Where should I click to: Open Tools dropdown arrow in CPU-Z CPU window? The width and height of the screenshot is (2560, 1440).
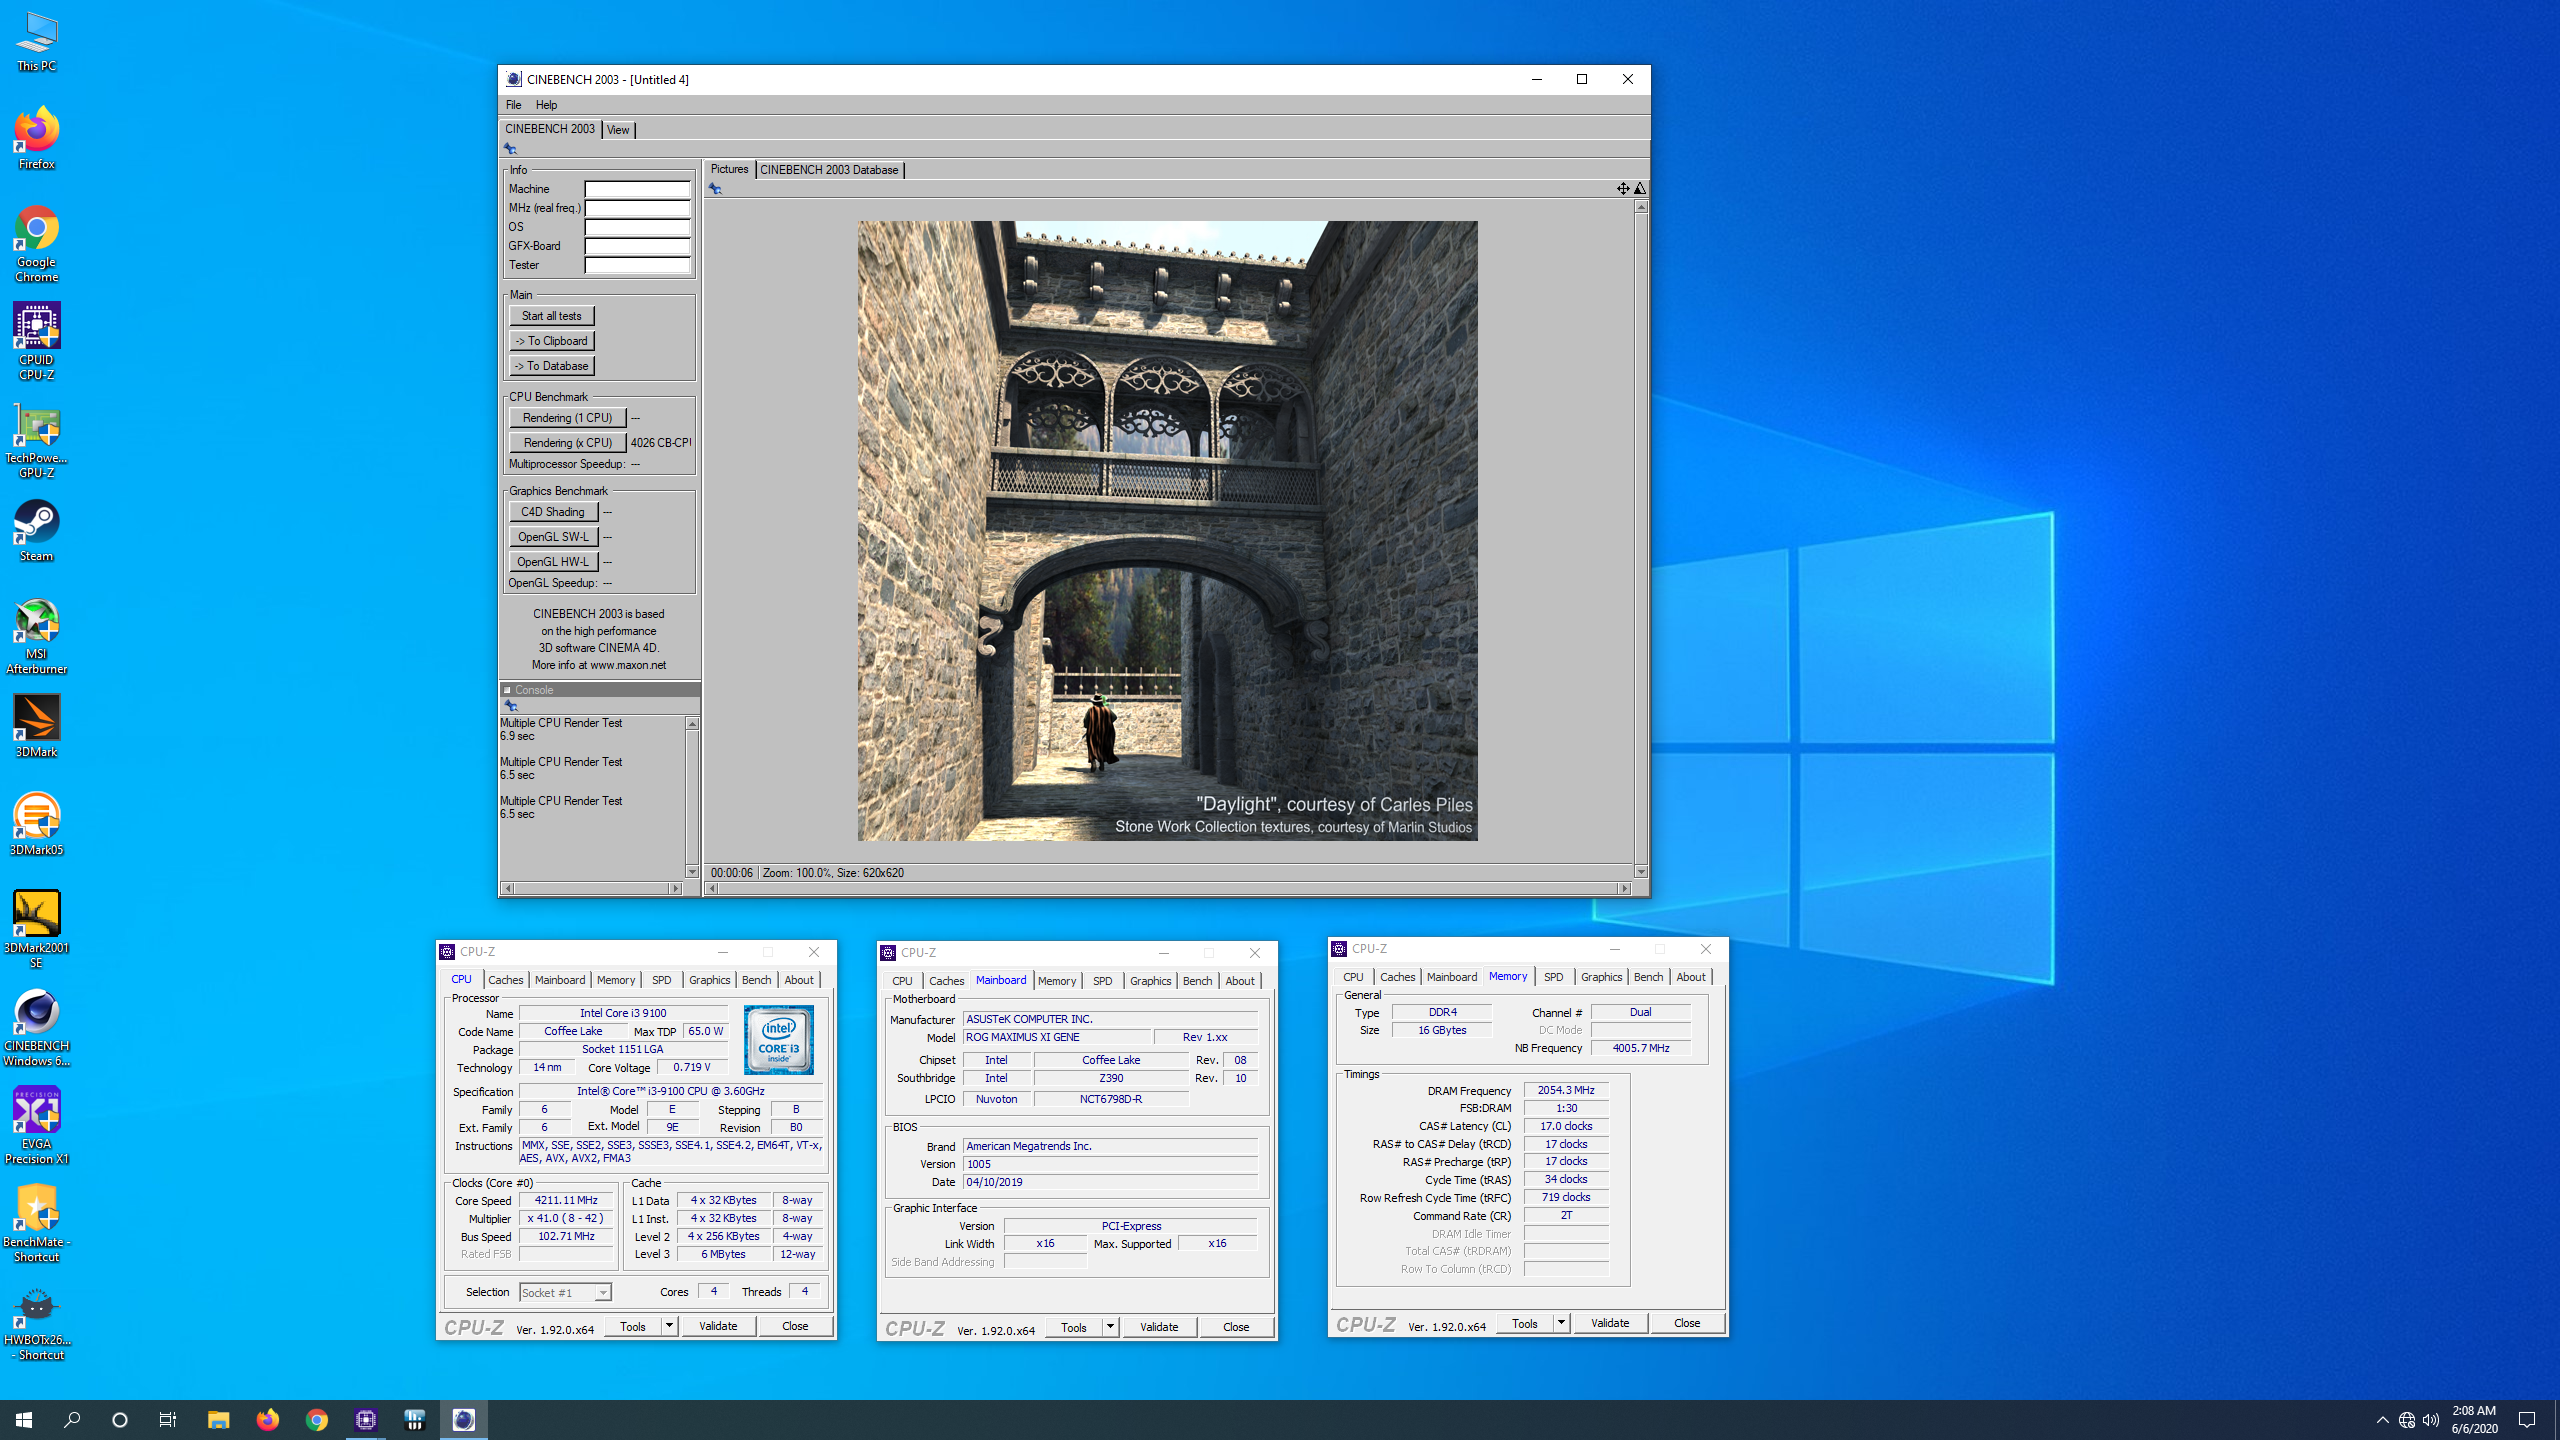click(x=669, y=1326)
